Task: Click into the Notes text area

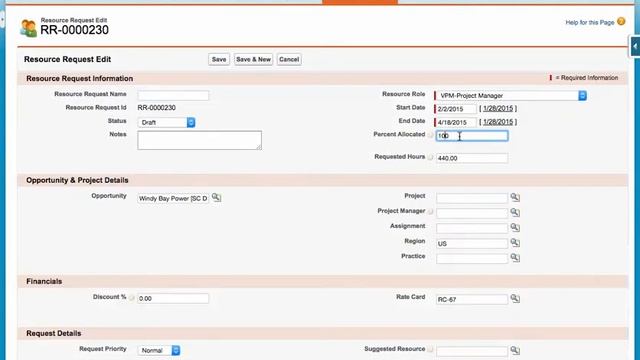Action: coord(200,140)
